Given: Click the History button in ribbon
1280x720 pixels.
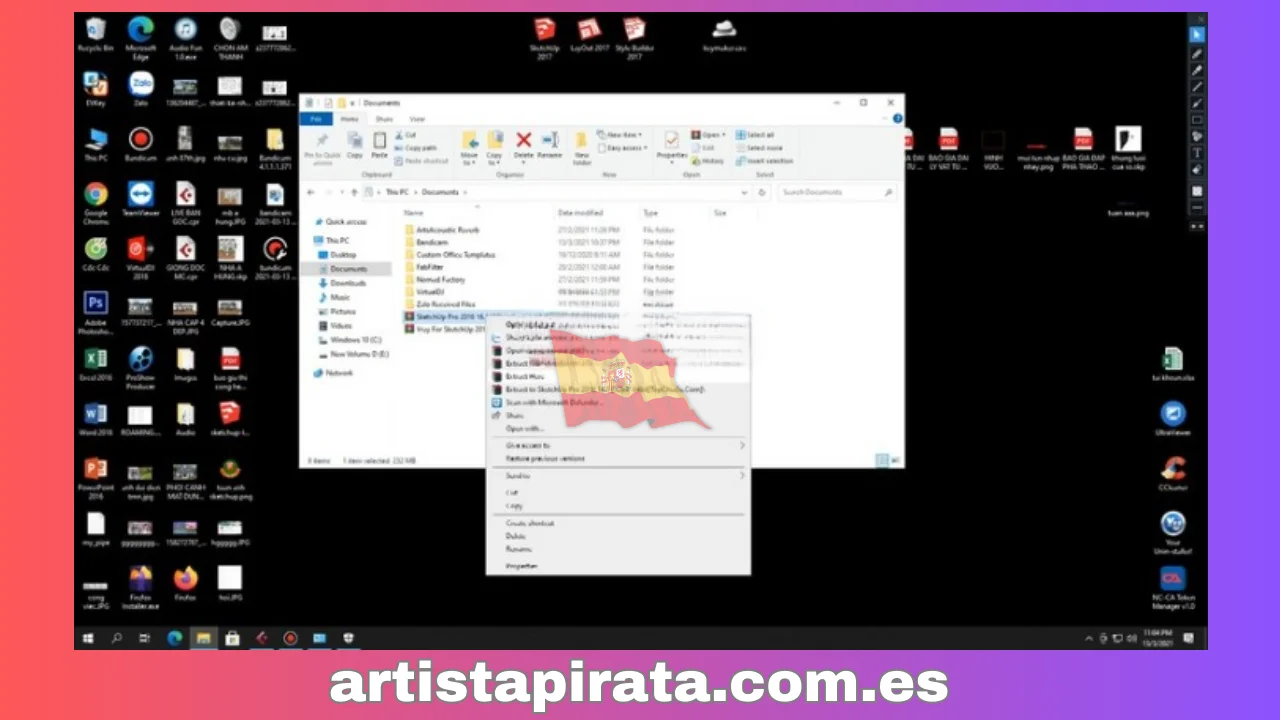Looking at the screenshot, I should [708, 160].
